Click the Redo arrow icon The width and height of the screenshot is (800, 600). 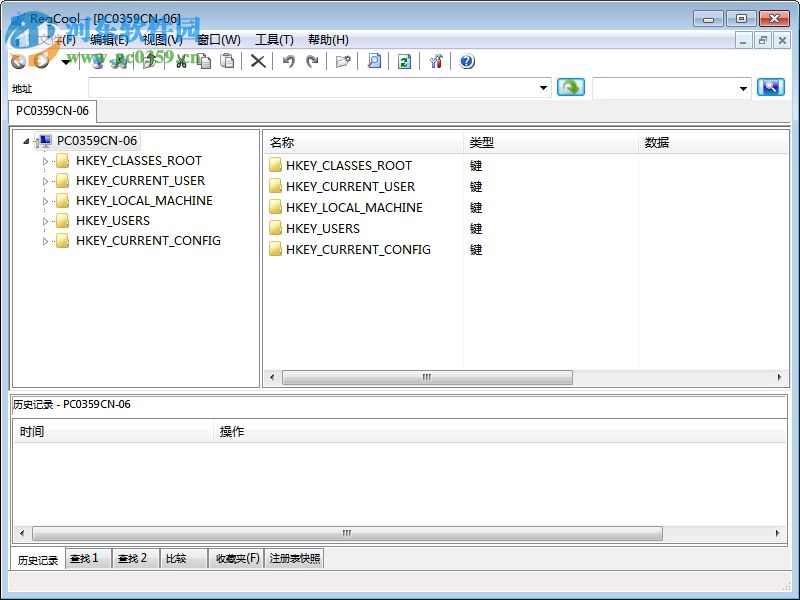pyautogui.click(x=312, y=61)
